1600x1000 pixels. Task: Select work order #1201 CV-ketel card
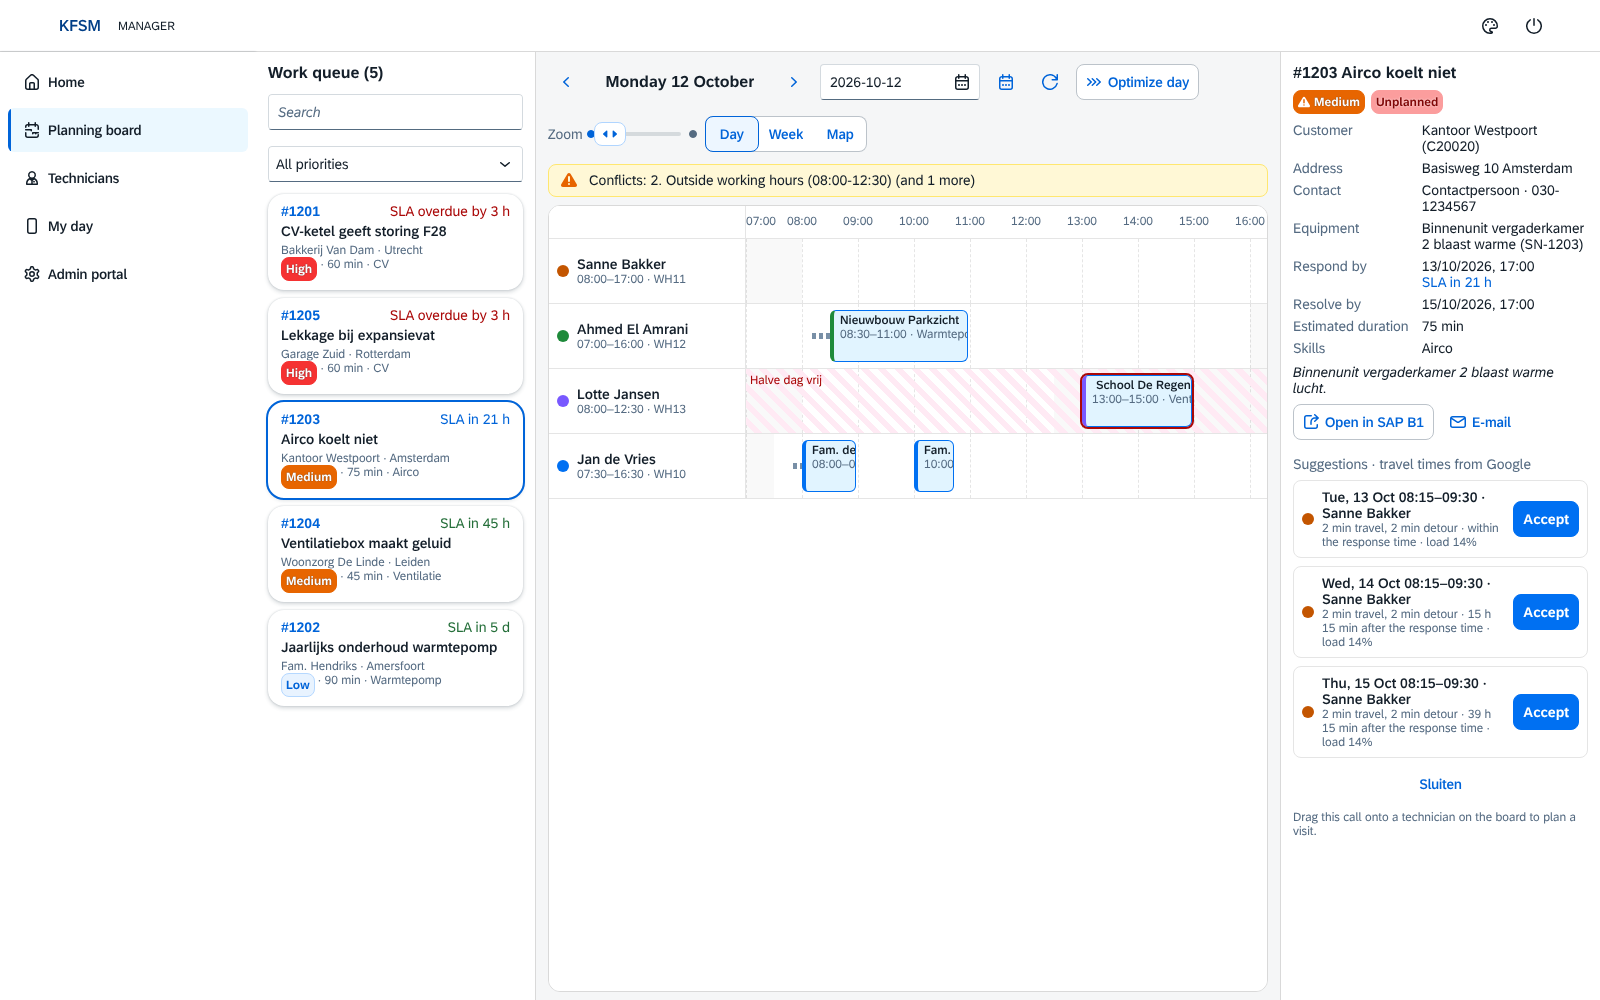point(395,242)
